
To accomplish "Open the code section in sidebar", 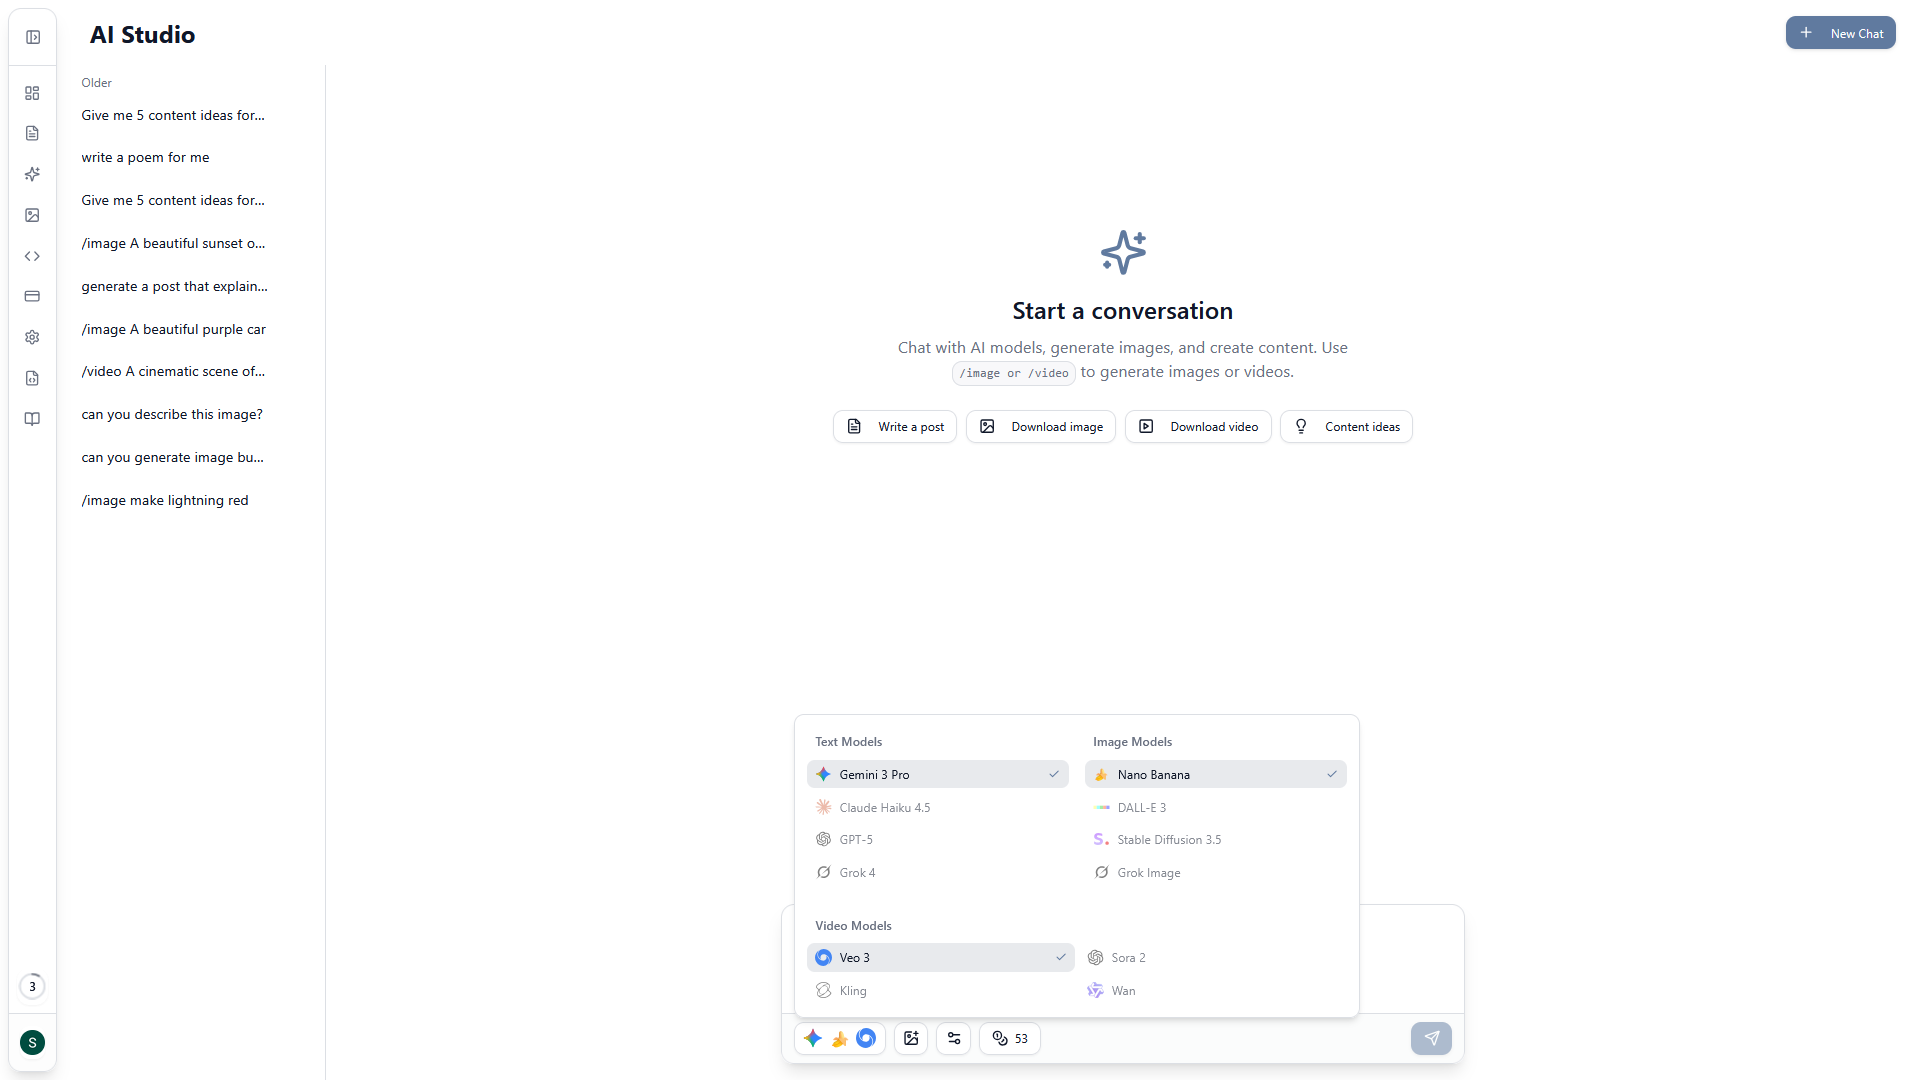I will point(33,256).
